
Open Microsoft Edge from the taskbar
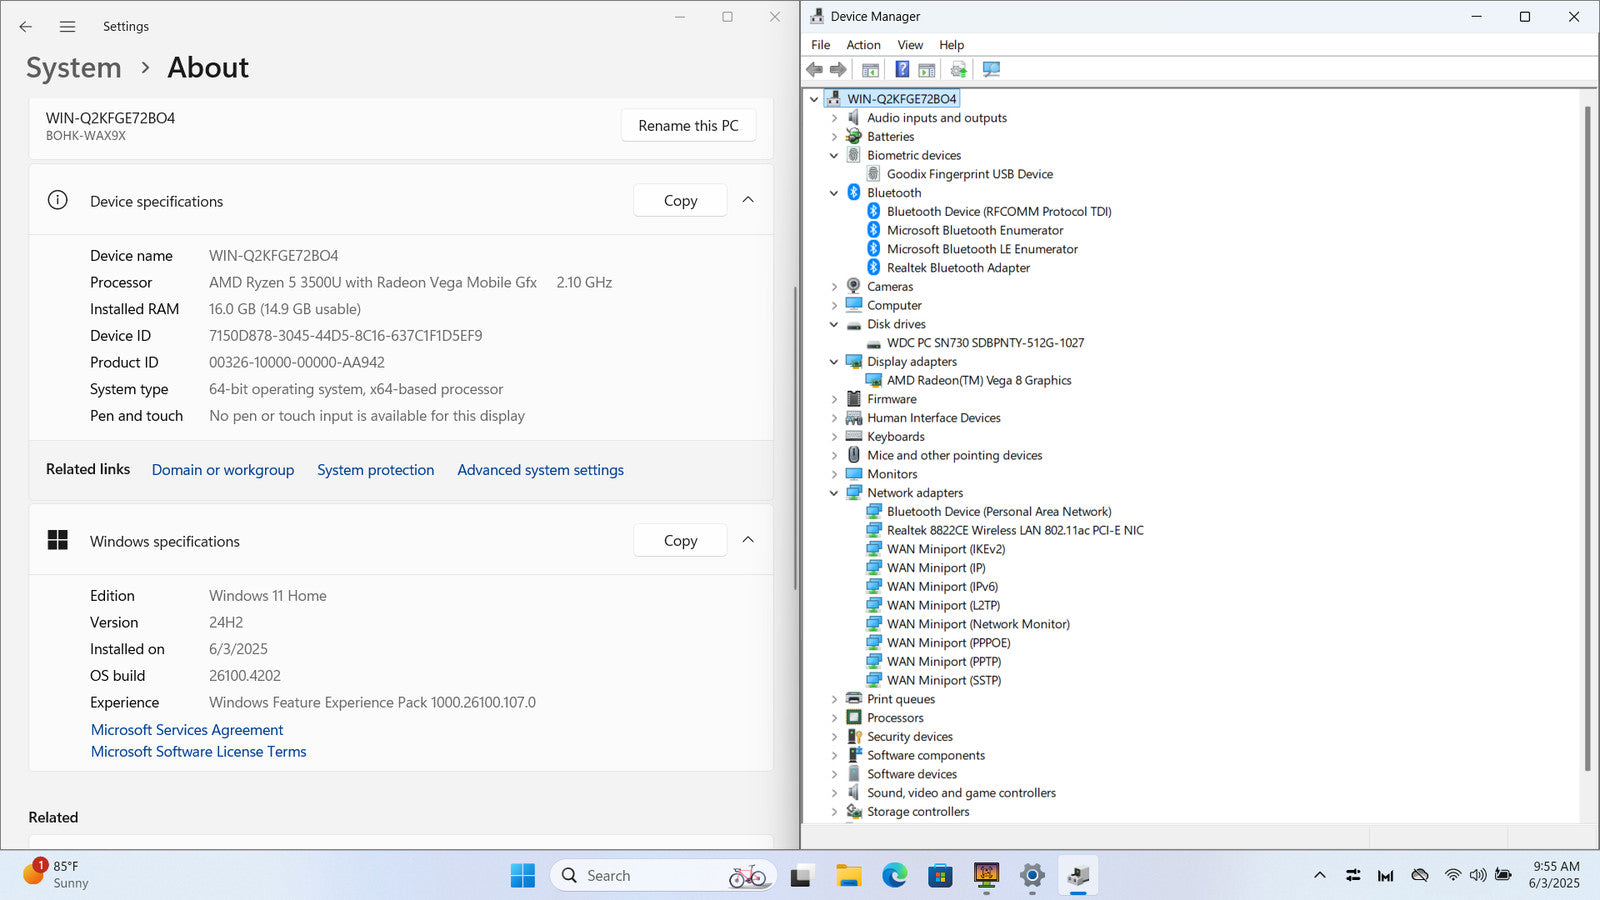(x=894, y=876)
